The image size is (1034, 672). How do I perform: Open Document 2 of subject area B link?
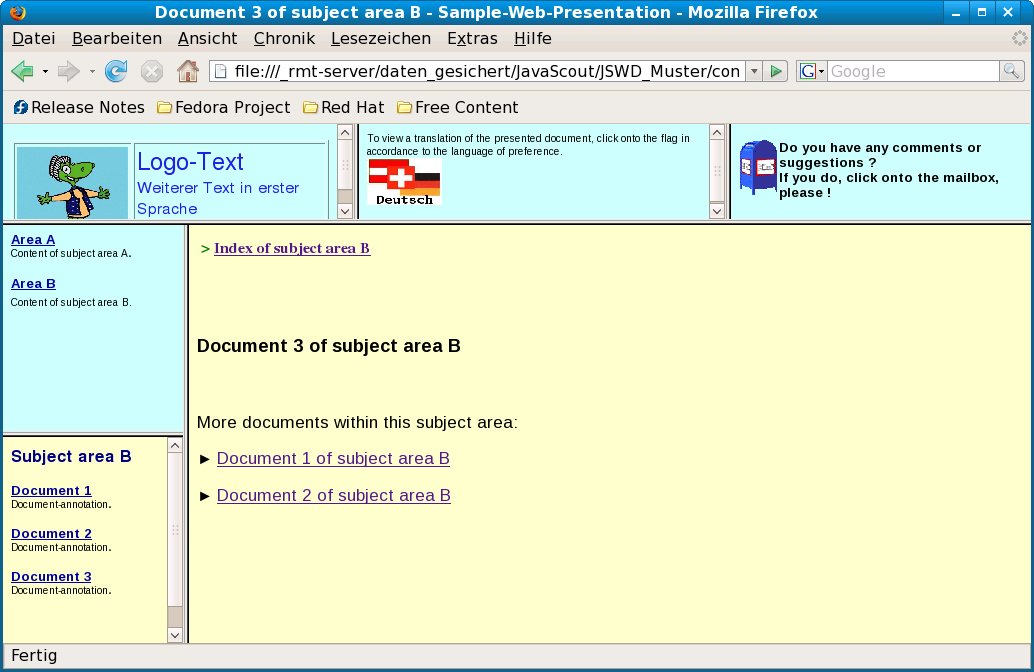click(x=333, y=495)
